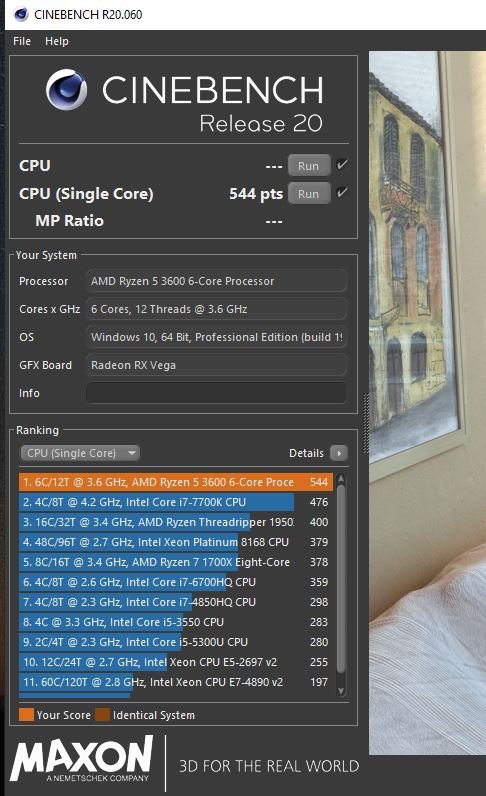Open the CPU (Single Core) ranking dropdown
The height and width of the screenshot is (796, 486).
(x=80, y=453)
